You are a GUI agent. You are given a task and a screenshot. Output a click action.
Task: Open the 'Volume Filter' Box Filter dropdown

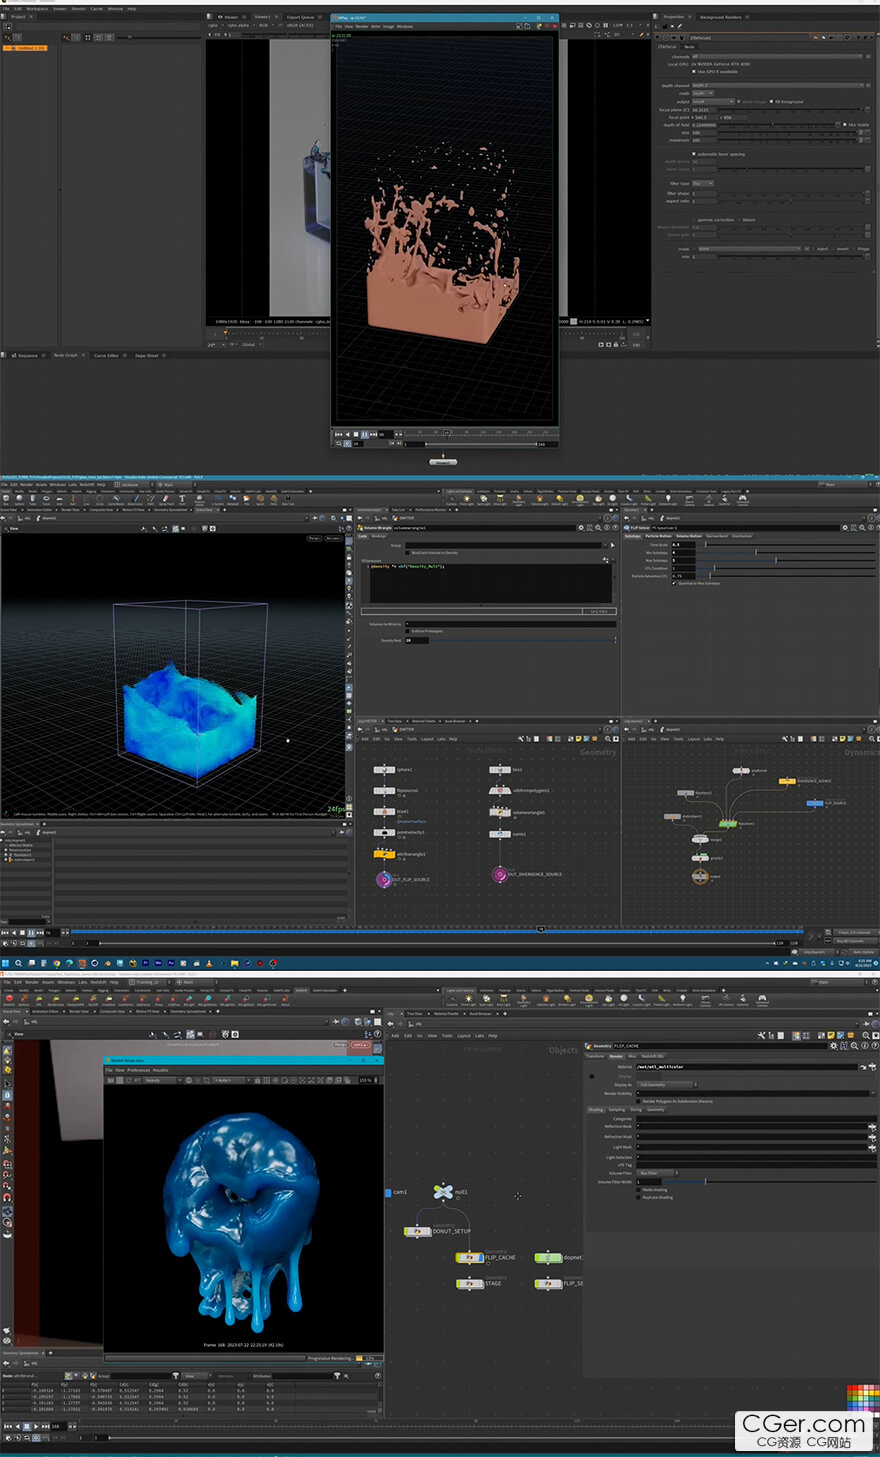[x=658, y=1173]
